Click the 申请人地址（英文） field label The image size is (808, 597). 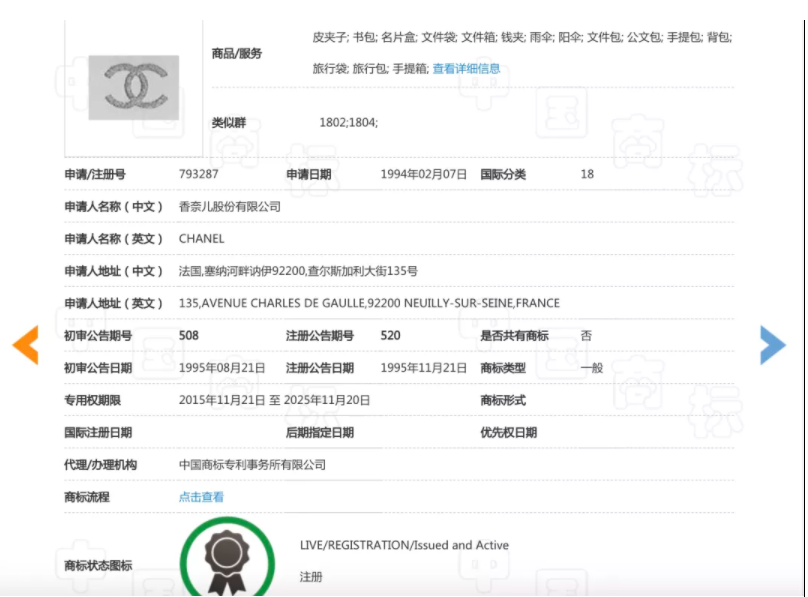tap(113, 303)
